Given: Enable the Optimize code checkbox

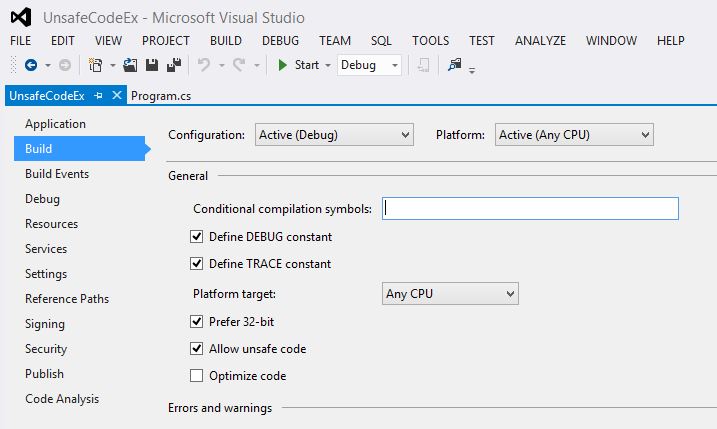Looking at the screenshot, I should click(x=197, y=376).
